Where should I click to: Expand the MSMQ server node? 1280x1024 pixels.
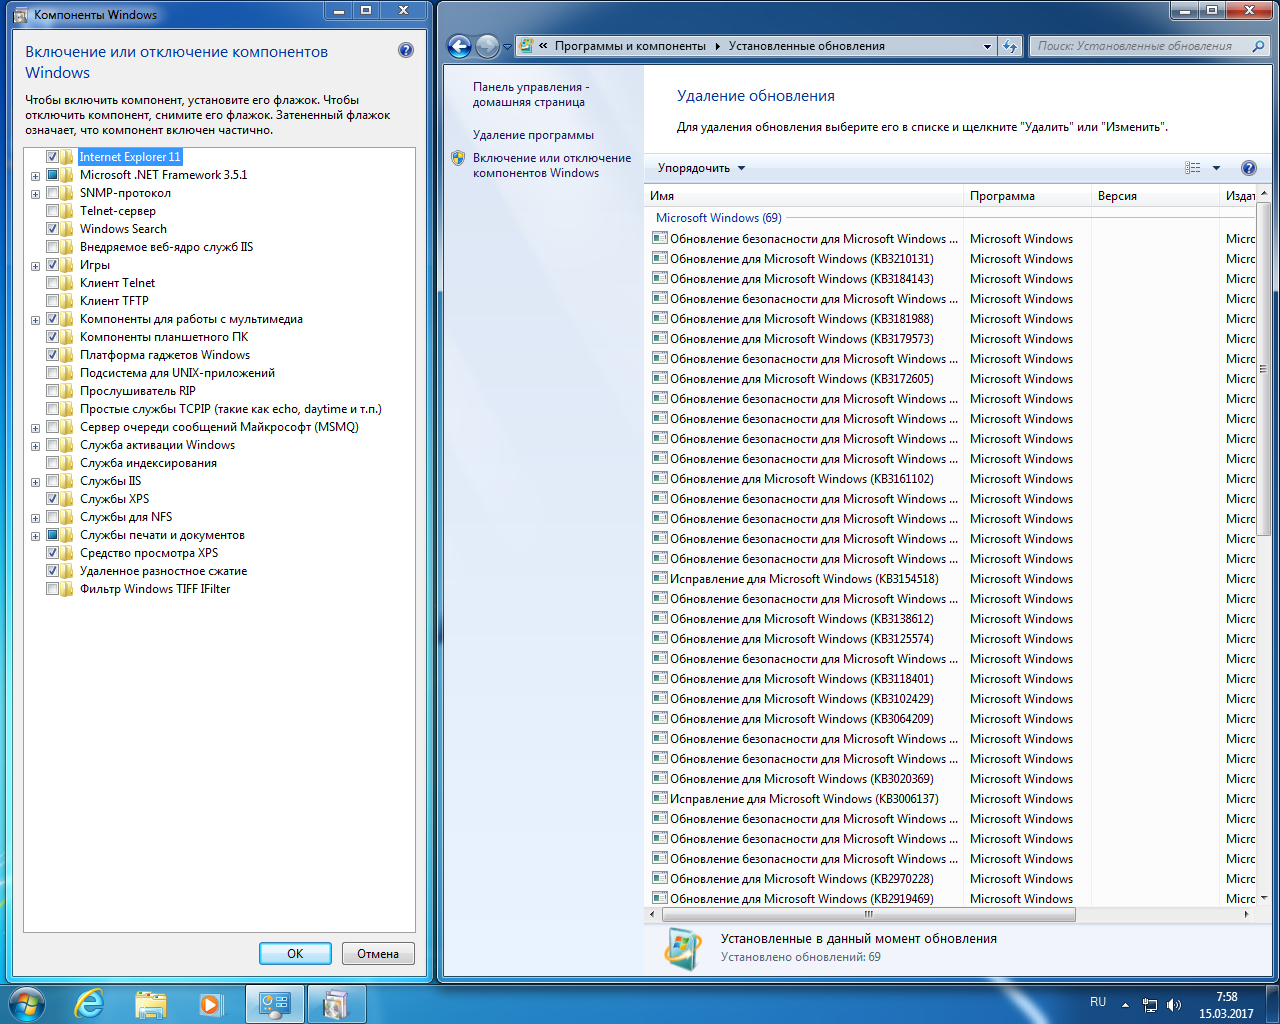pyautogui.click(x=35, y=428)
